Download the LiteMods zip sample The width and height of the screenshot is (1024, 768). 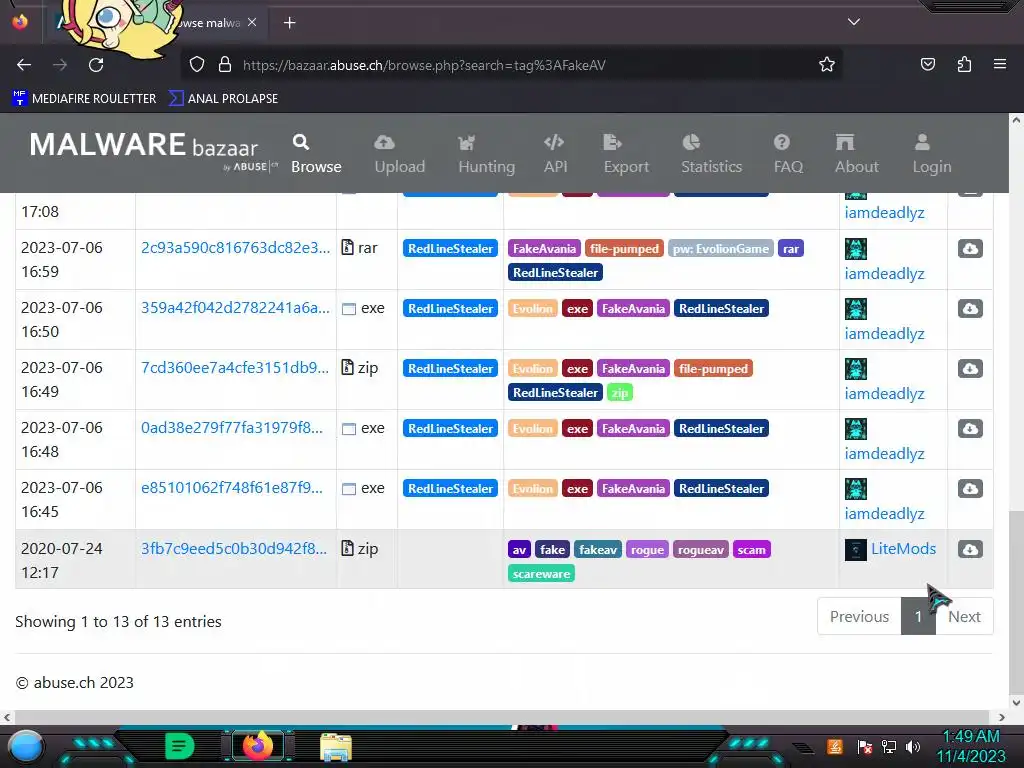pos(970,549)
